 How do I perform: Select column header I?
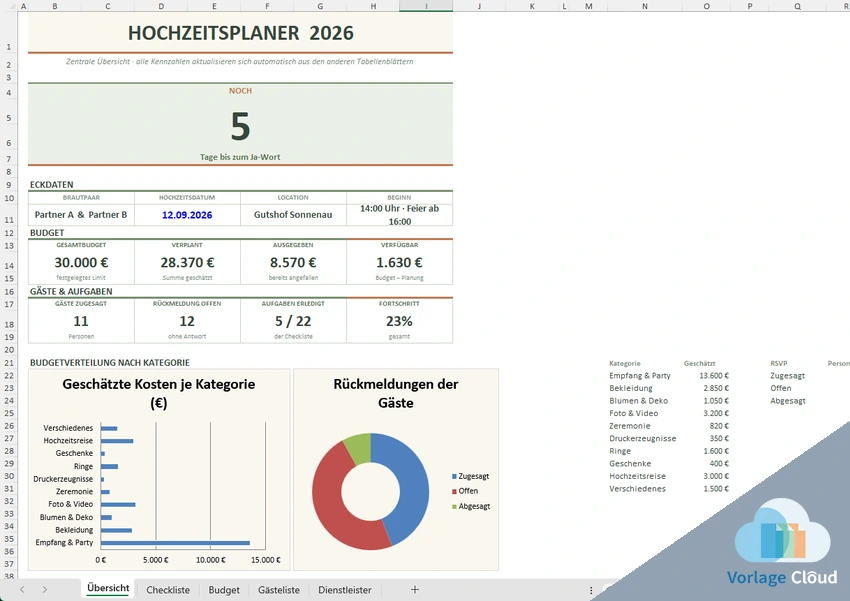[426, 6]
